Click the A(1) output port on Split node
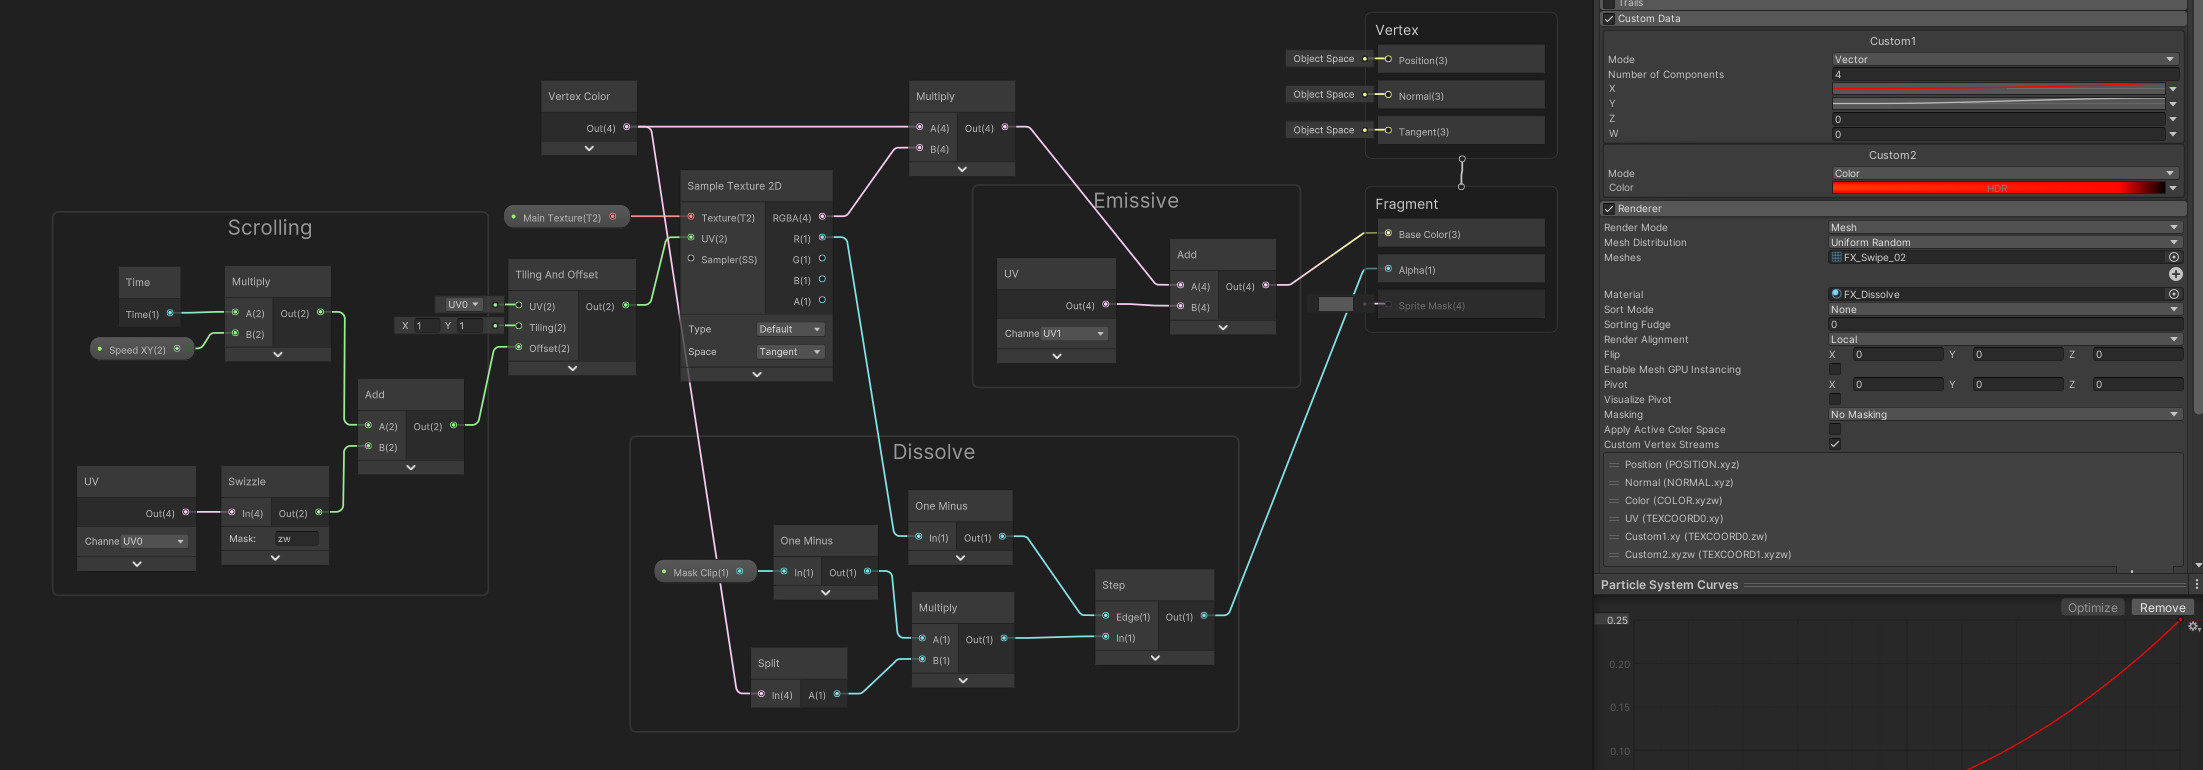This screenshot has width=2203, height=770. point(837,694)
